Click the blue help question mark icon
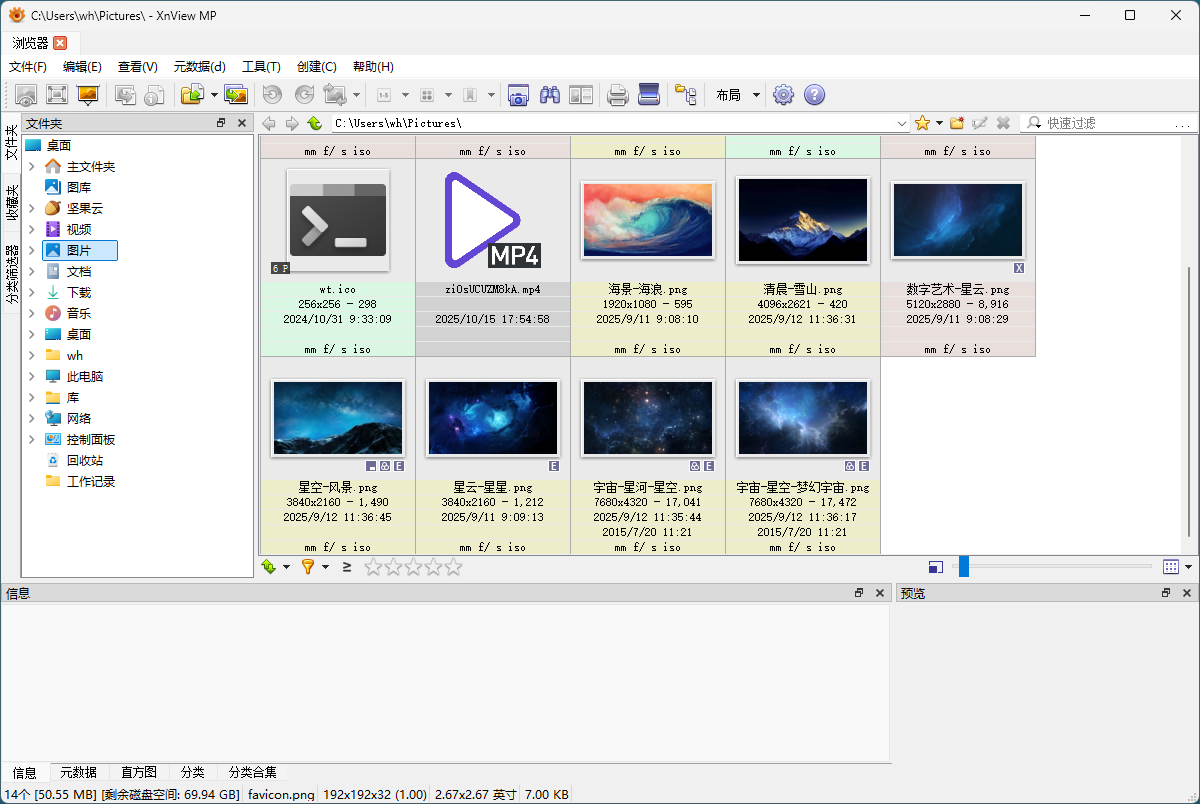The height and width of the screenshot is (804, 1200). coord(814,95)
